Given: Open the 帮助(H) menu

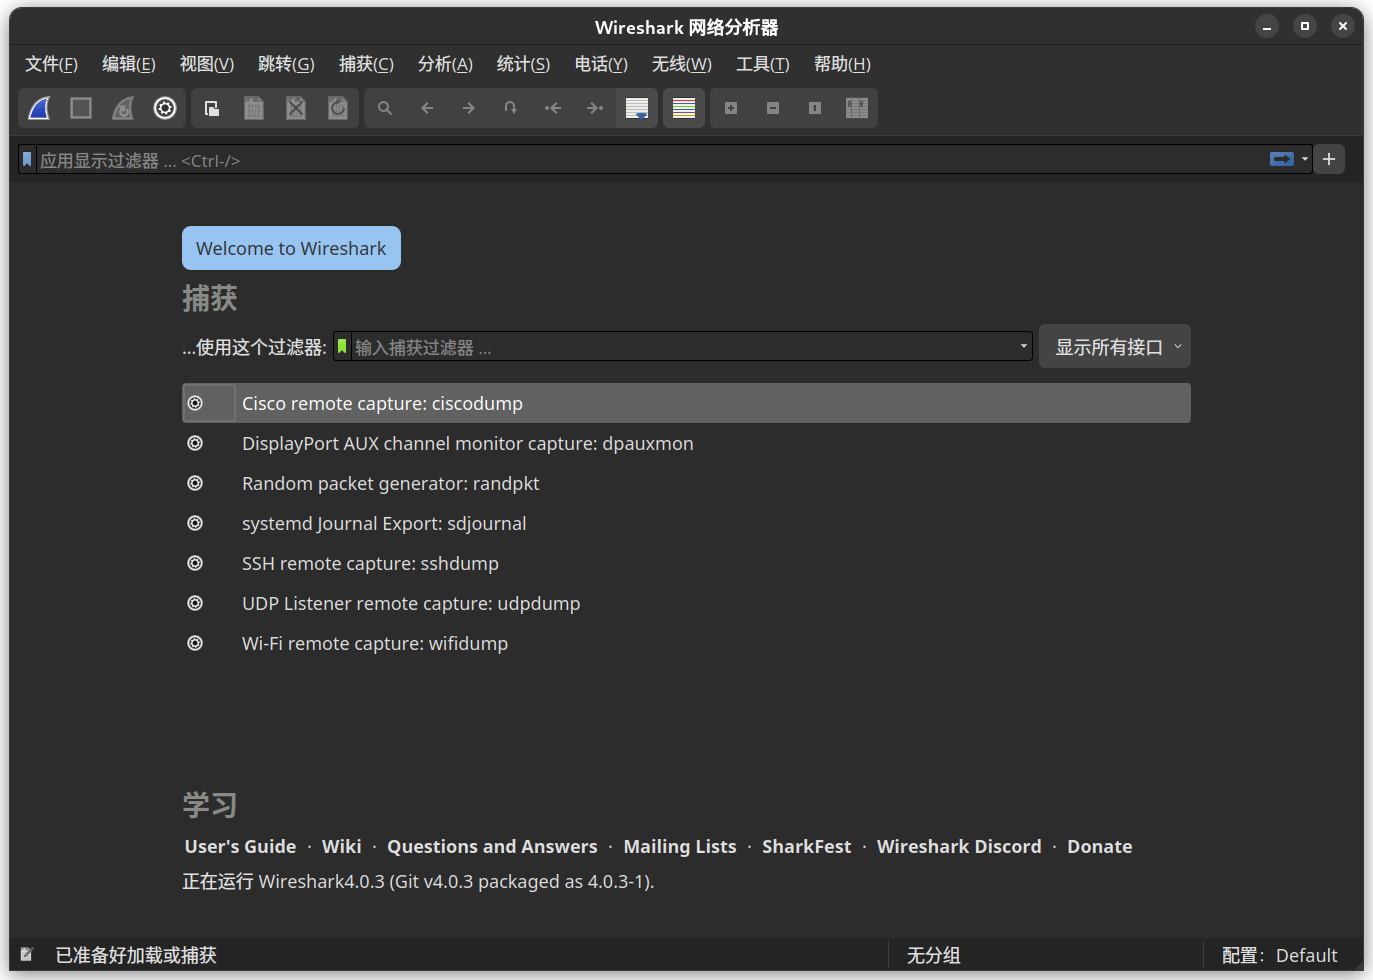Looking at the screenshot, I should 842,64.
